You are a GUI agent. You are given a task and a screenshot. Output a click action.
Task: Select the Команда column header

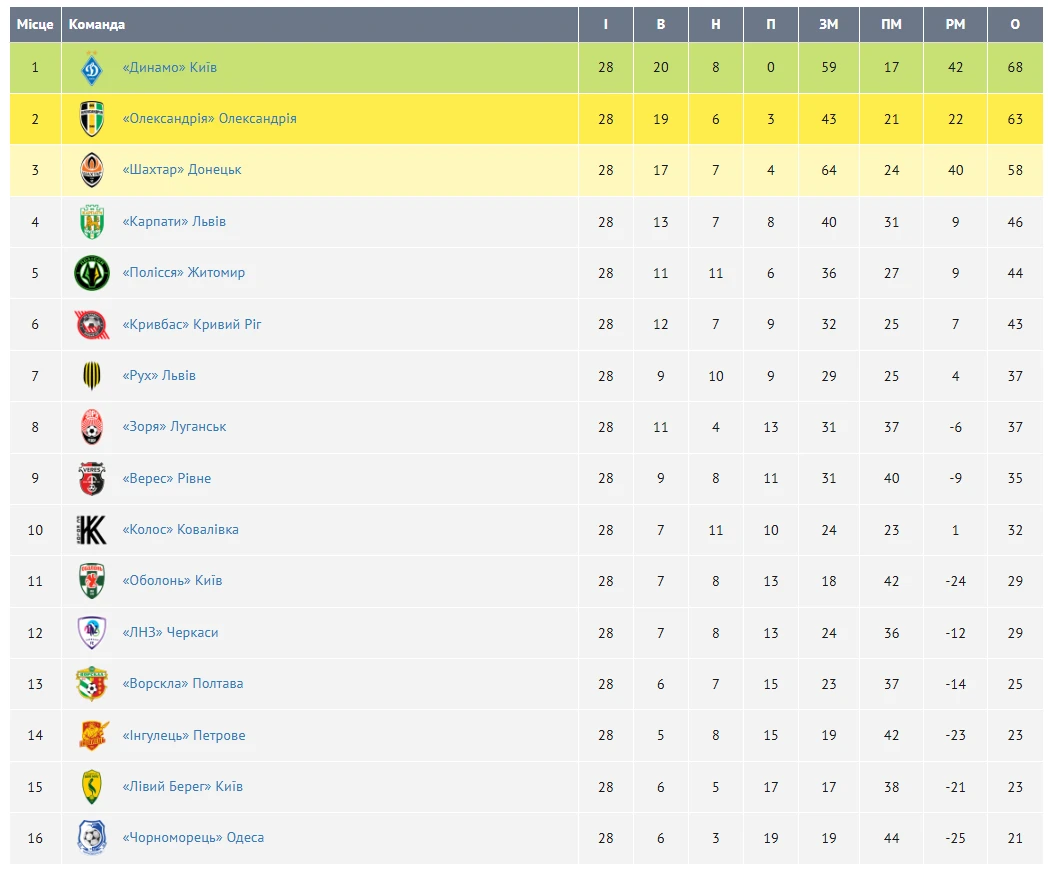pos(96,25)
